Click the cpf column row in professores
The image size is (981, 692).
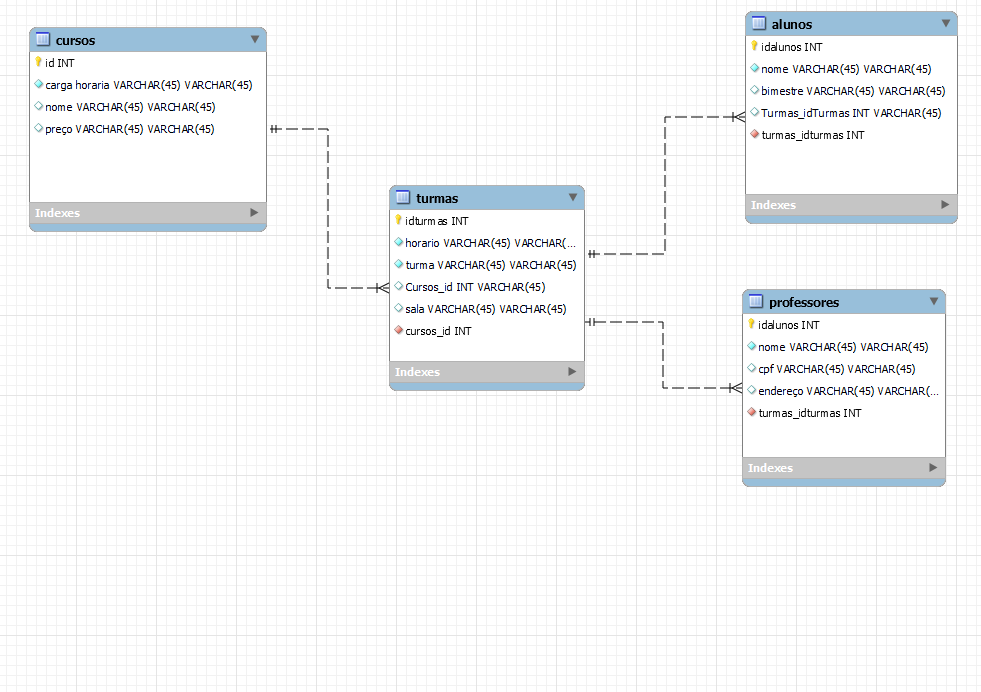[x=834, y=368]
